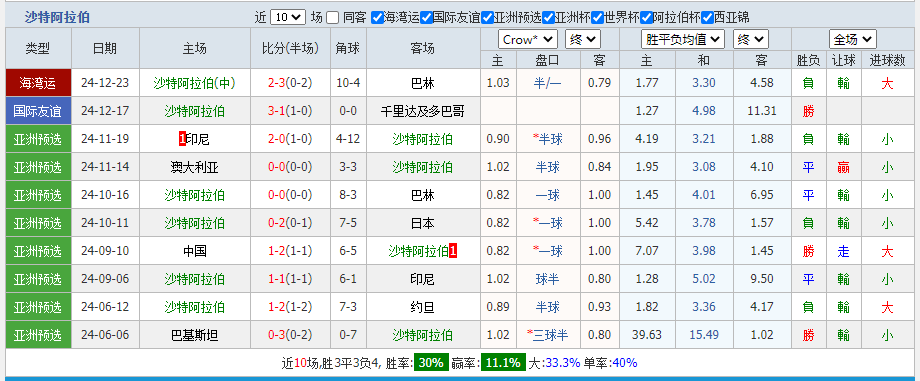The height and width of the screenshot is (381, 920).
Task: Click the 进球数 column header
Action: (887, 60)
